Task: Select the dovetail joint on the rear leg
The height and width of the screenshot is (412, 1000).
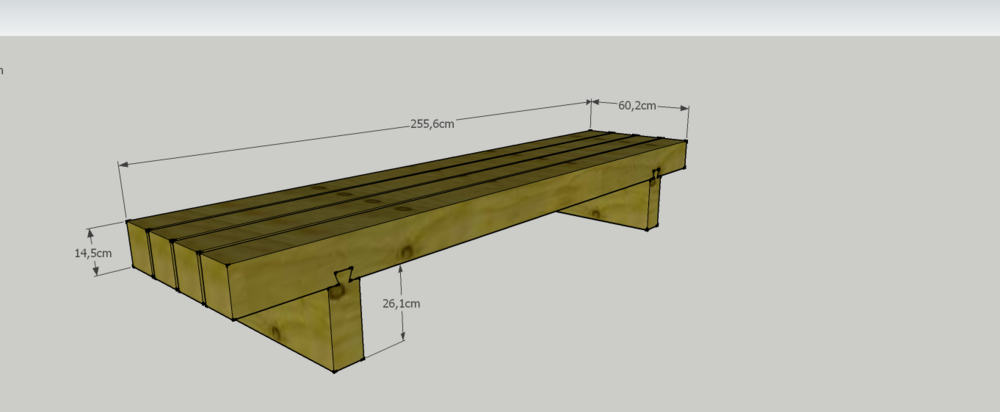Action: click(x=656, y=177)
